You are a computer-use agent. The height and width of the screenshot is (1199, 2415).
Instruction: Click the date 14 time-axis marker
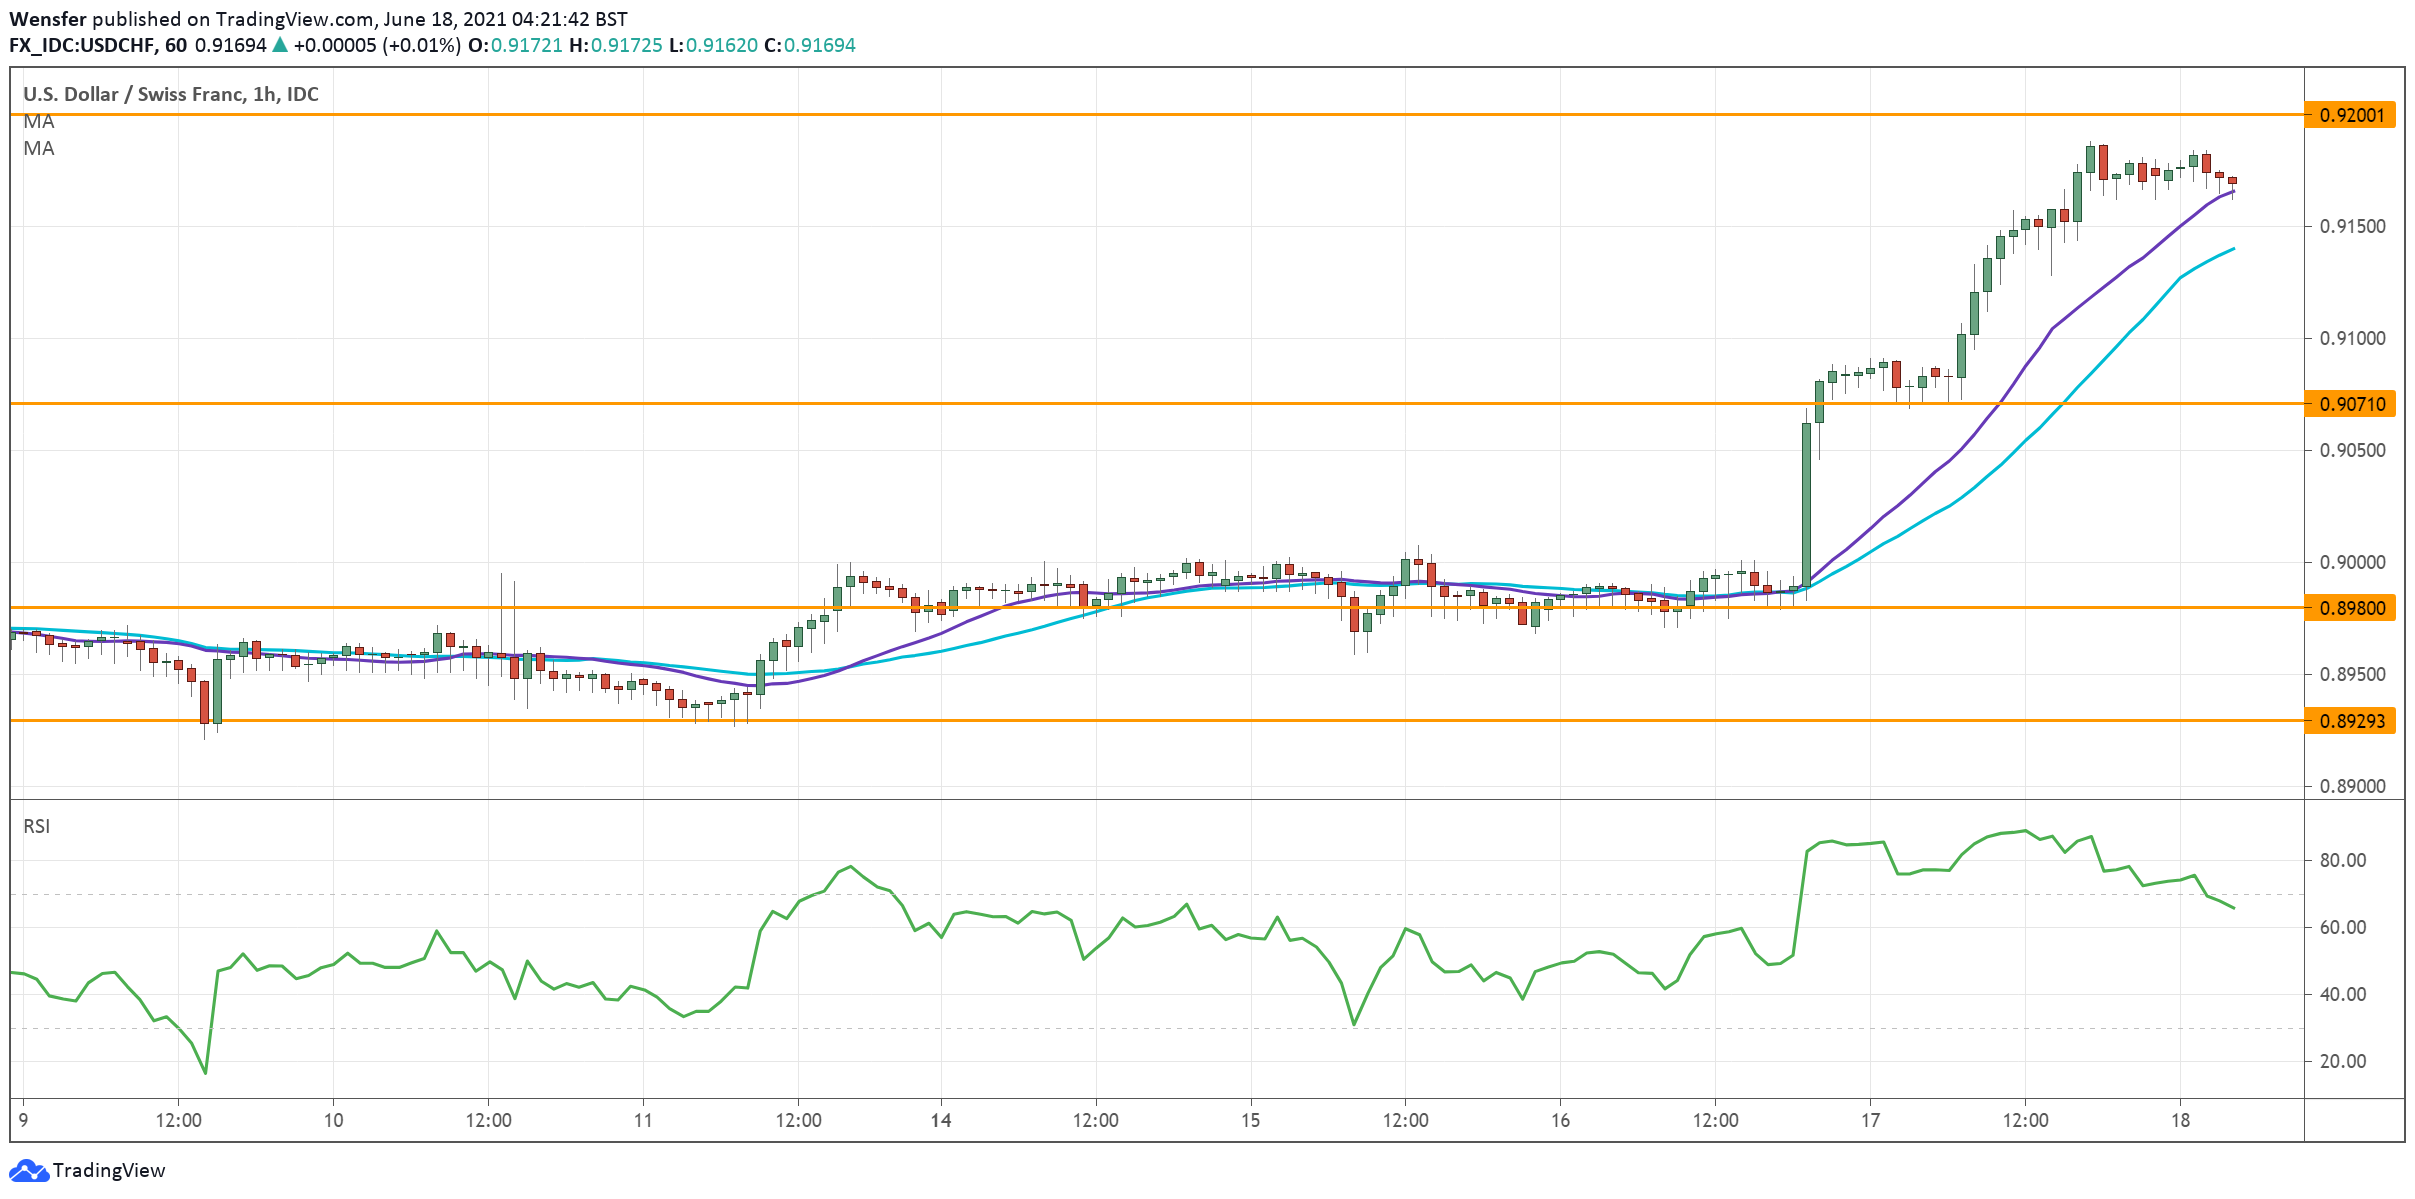pyautogui.click(x=940, y=1120)
